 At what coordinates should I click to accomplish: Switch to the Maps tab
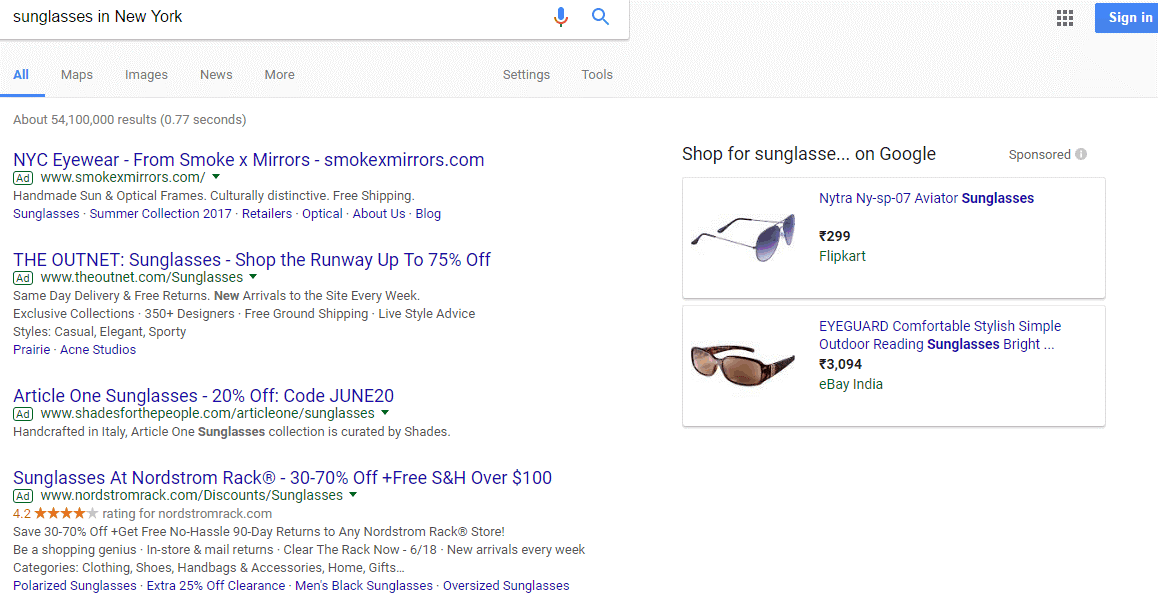pos(77,75)
